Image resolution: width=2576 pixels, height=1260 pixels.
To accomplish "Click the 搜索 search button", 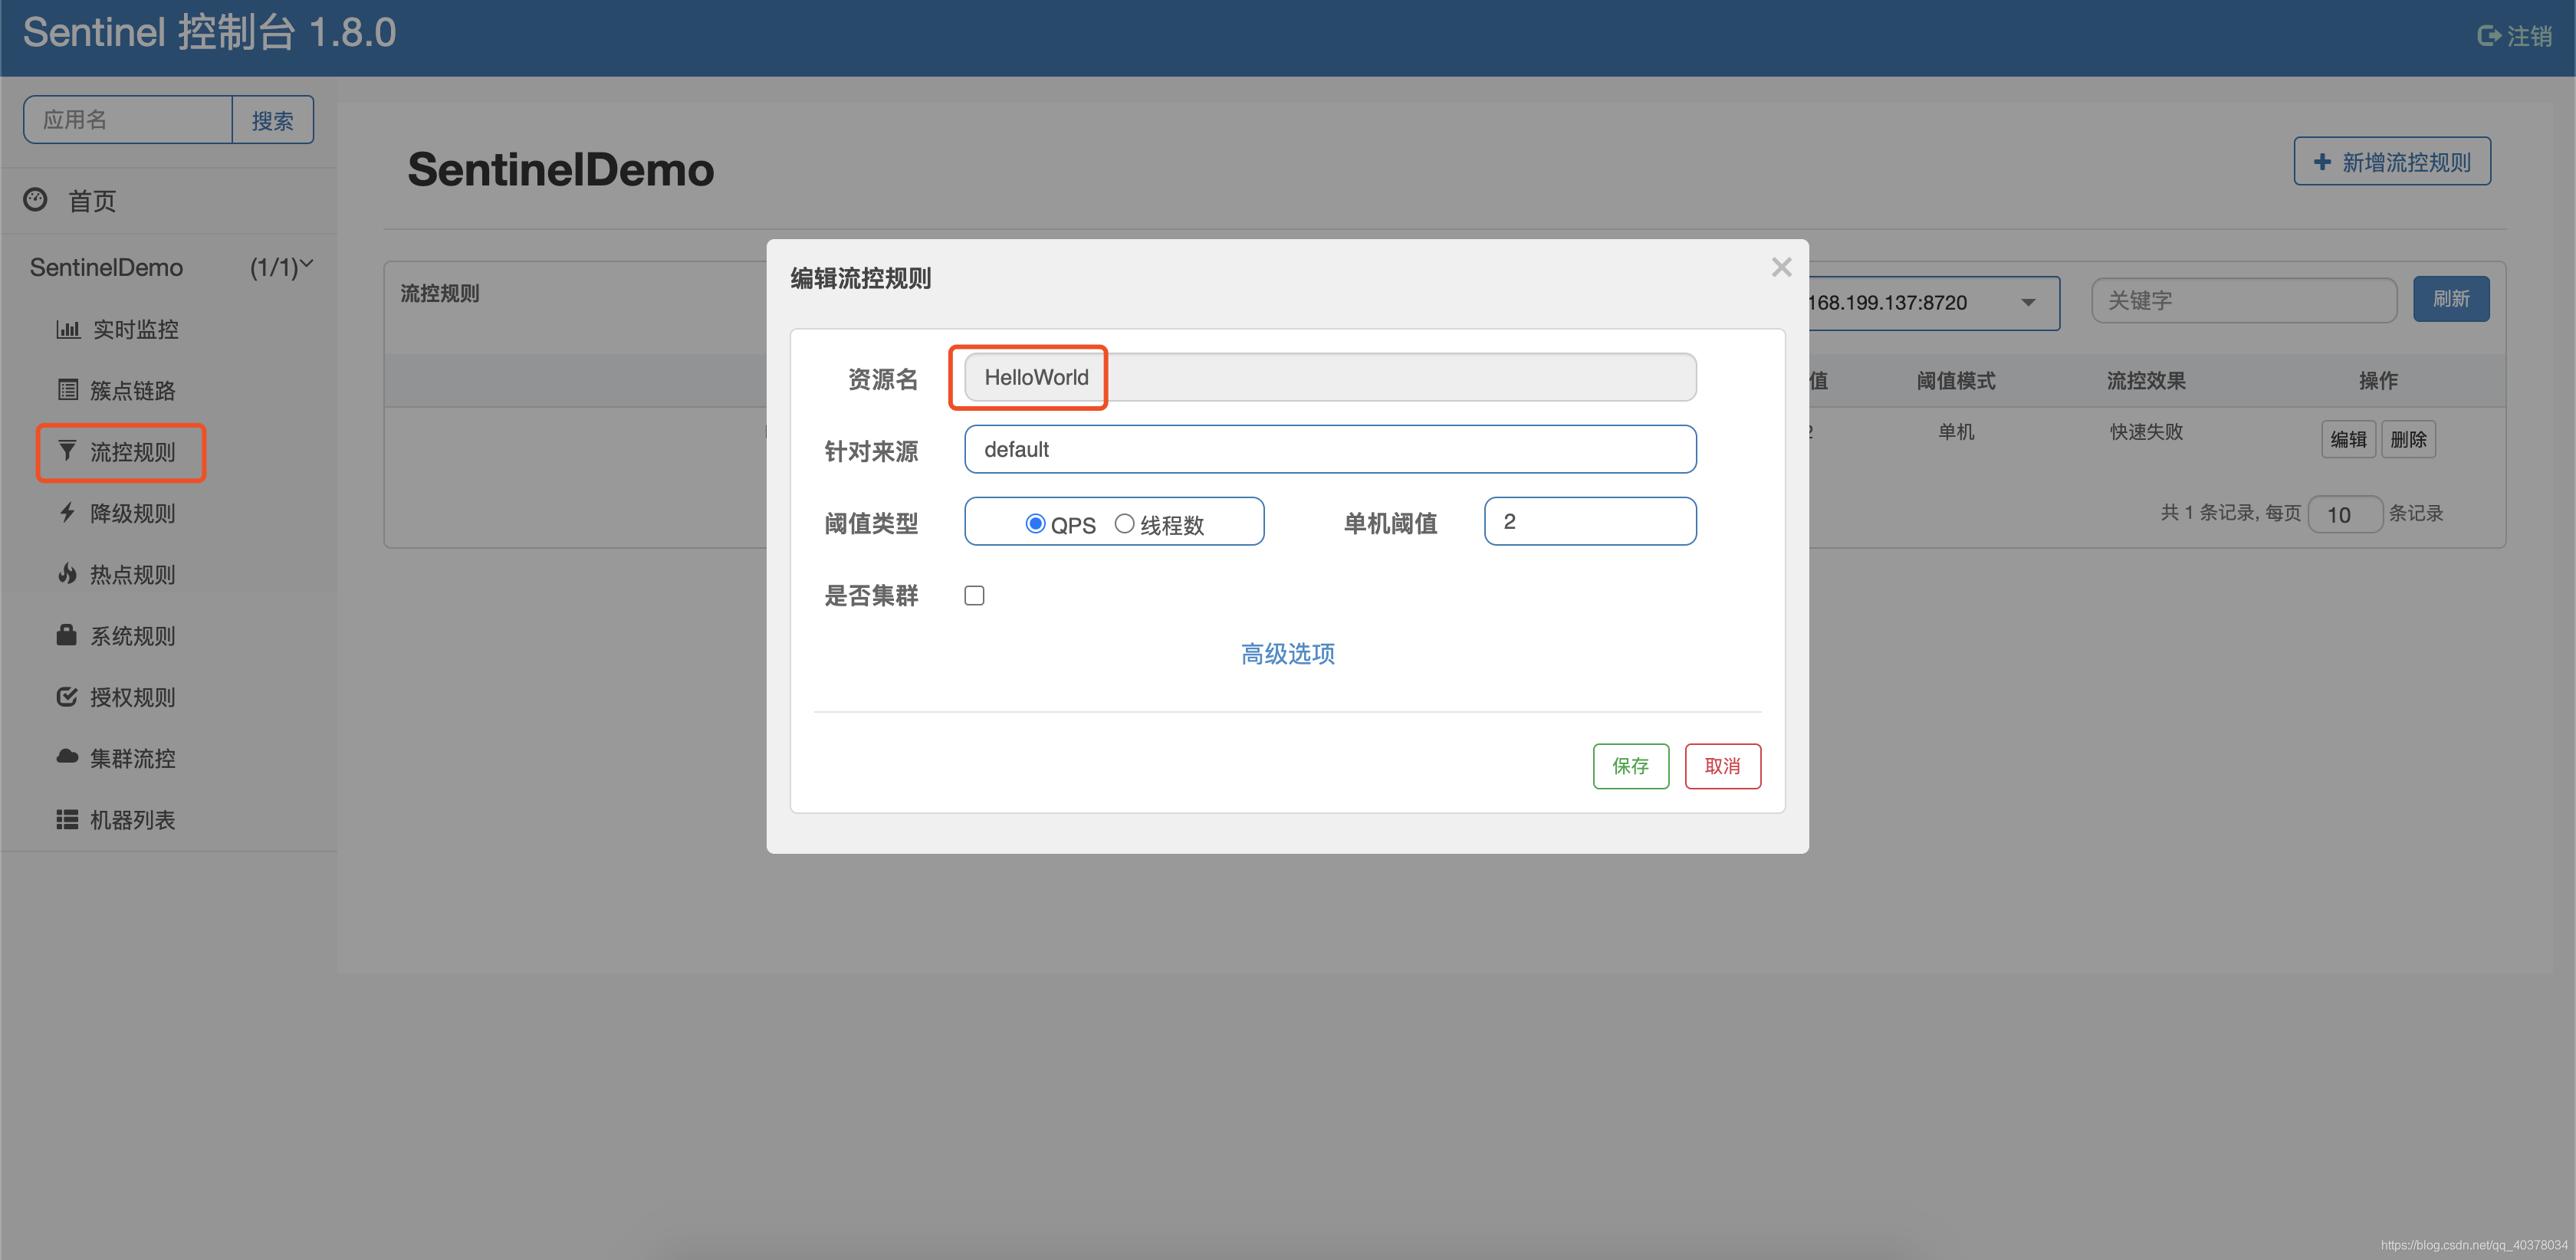I will click(x=272, y=120).
